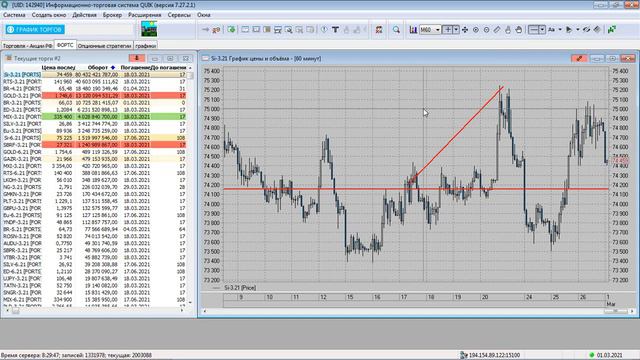Click the date 01.03.2021 in status bar
Viewport: 640px width, 360px height.
tap(609, 355)
